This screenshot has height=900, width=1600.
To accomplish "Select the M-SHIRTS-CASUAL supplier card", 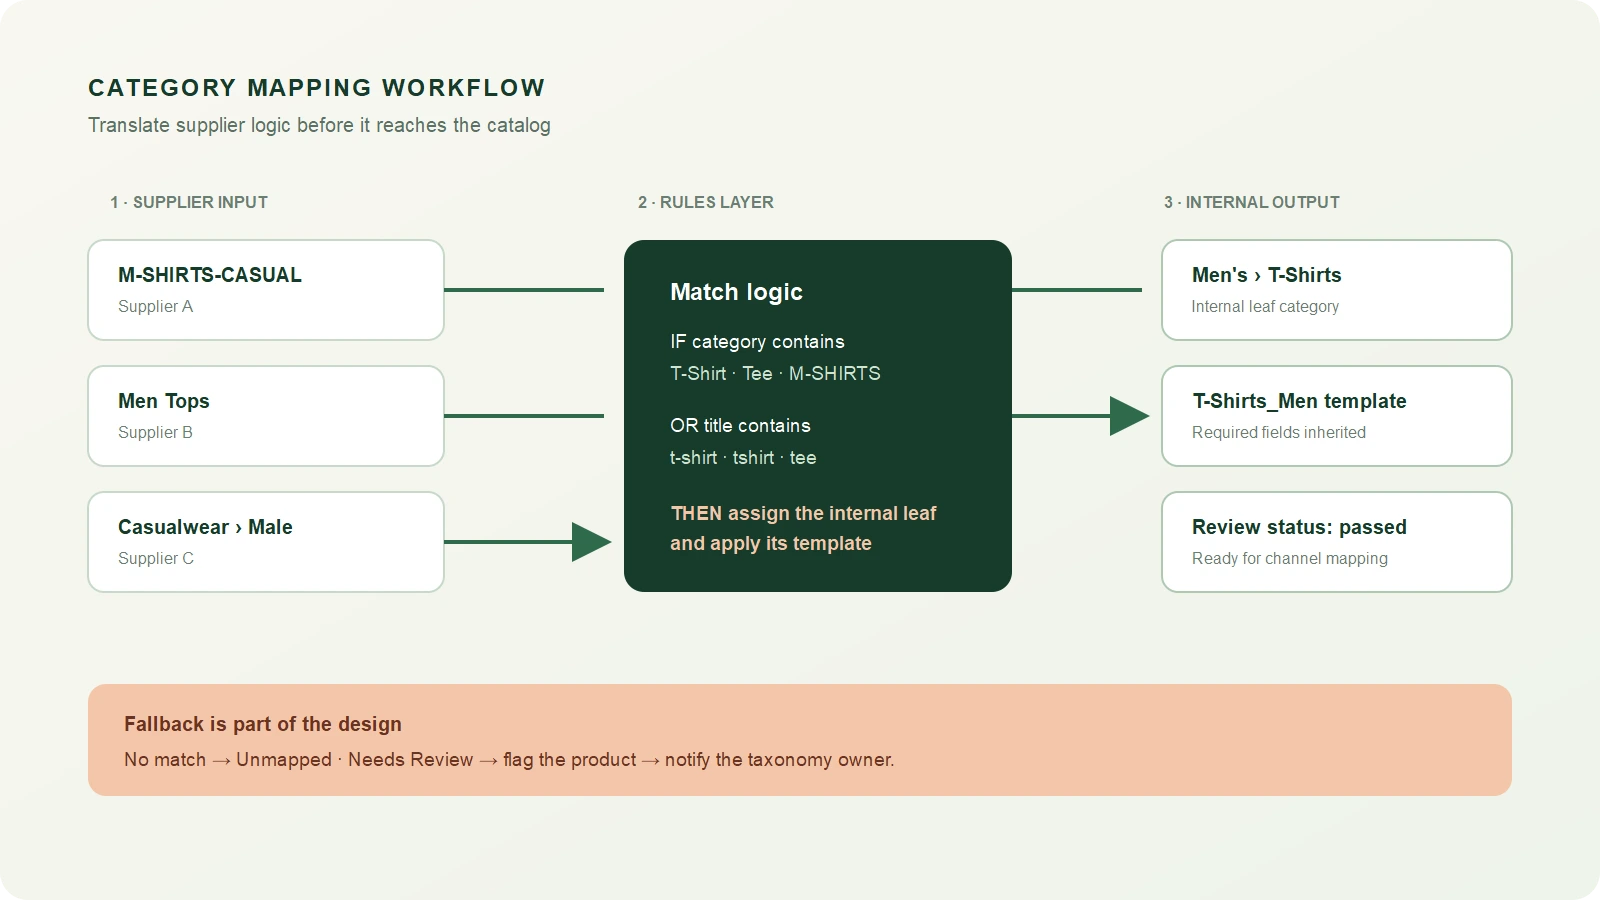I will (x=266, y=290).
